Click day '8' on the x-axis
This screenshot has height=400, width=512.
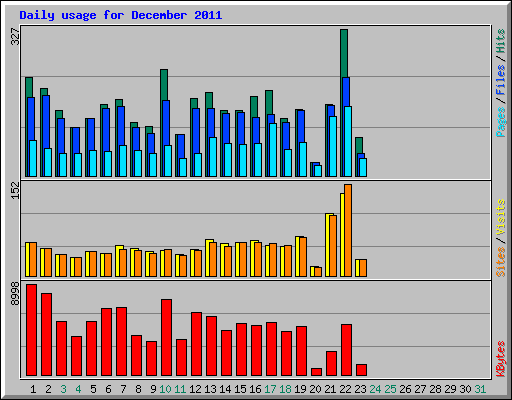tap(138, 389)
